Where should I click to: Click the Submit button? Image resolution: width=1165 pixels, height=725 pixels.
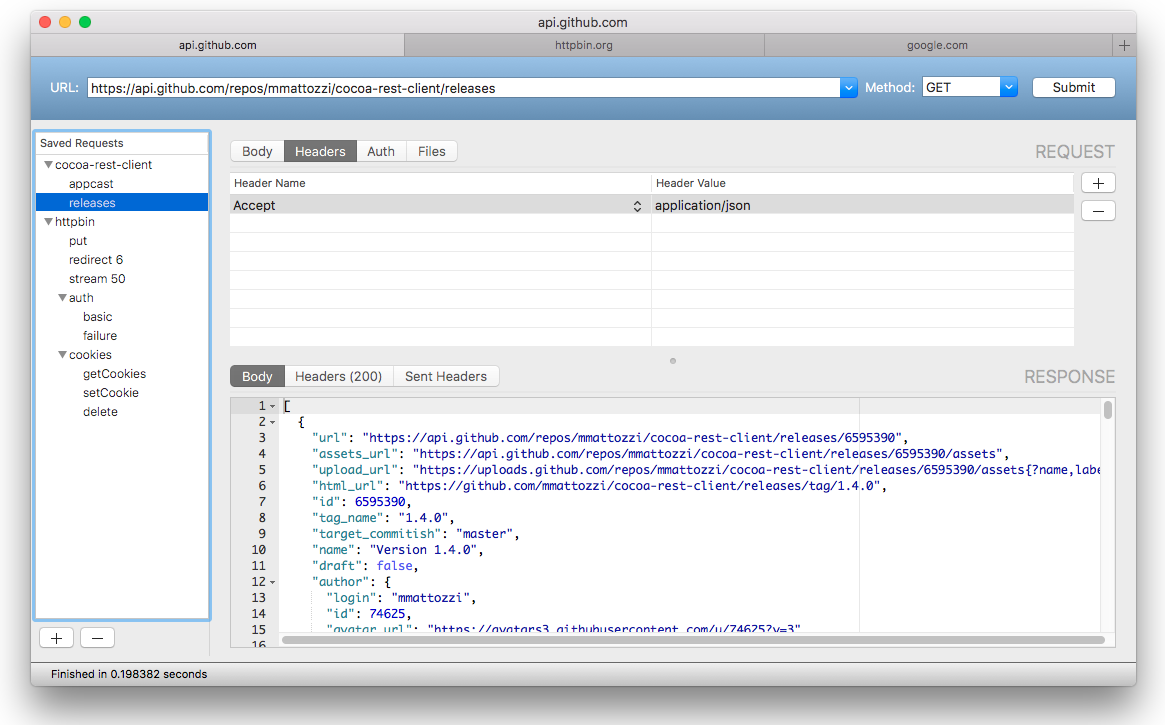point(1074,88)
